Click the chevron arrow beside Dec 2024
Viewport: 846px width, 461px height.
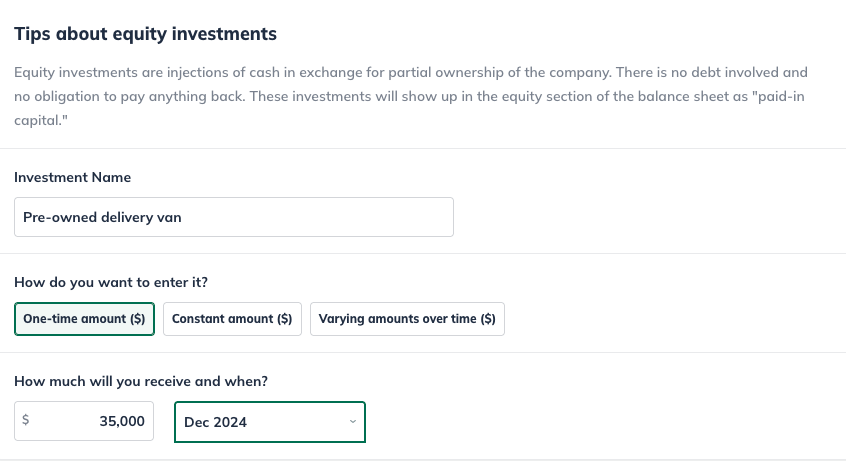pos(352,422)
